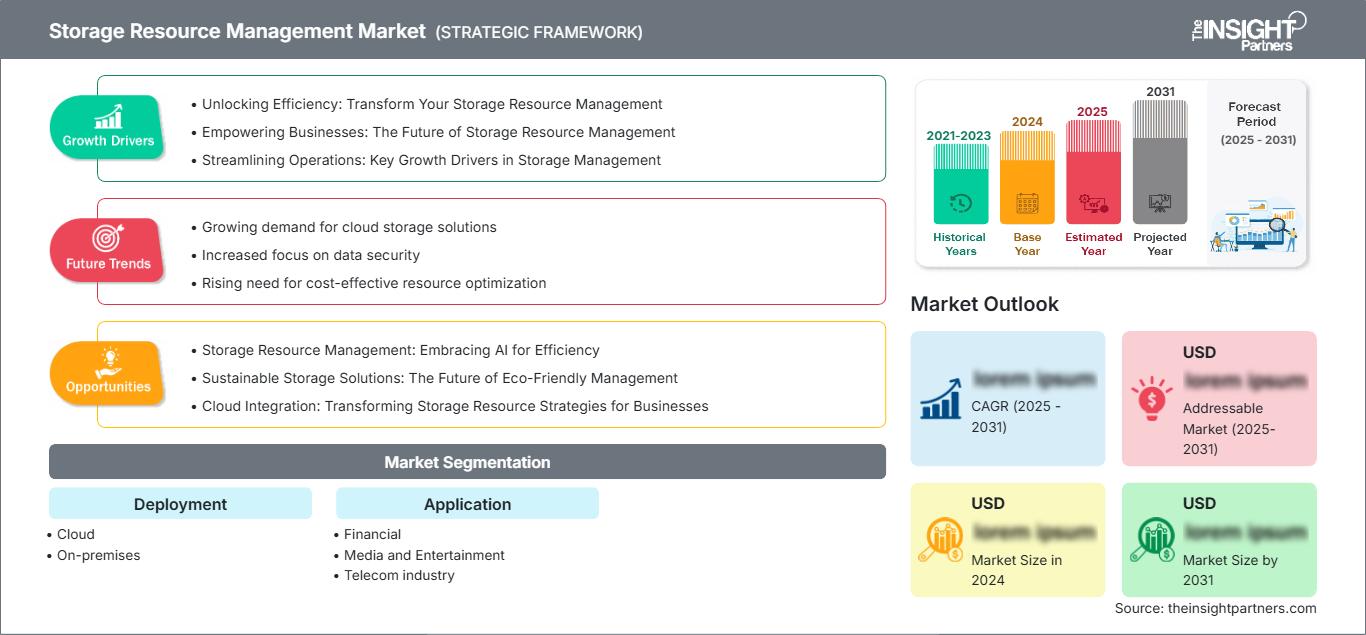The height and width of the screenshot is (635, 1366).
Task: Click the Cloud deployment item
Action: click(x=76, y=534)
